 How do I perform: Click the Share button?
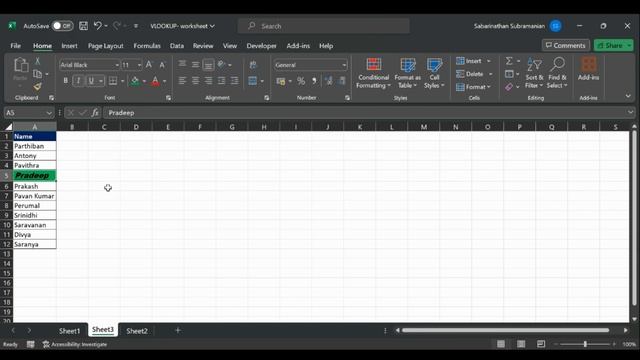(613, 45)
